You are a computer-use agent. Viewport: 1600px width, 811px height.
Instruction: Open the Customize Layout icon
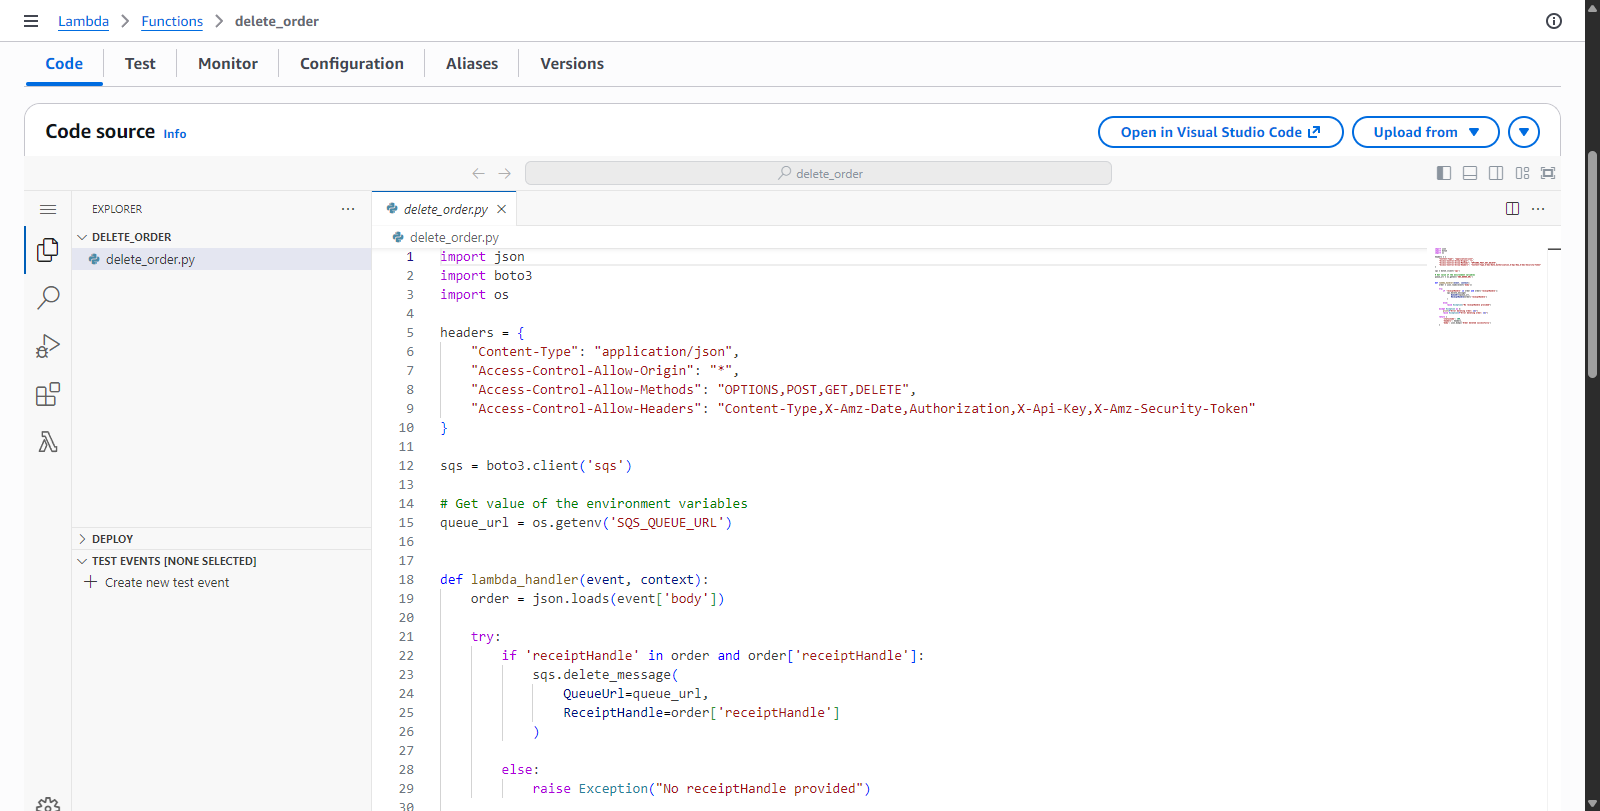click(1522, 173)
